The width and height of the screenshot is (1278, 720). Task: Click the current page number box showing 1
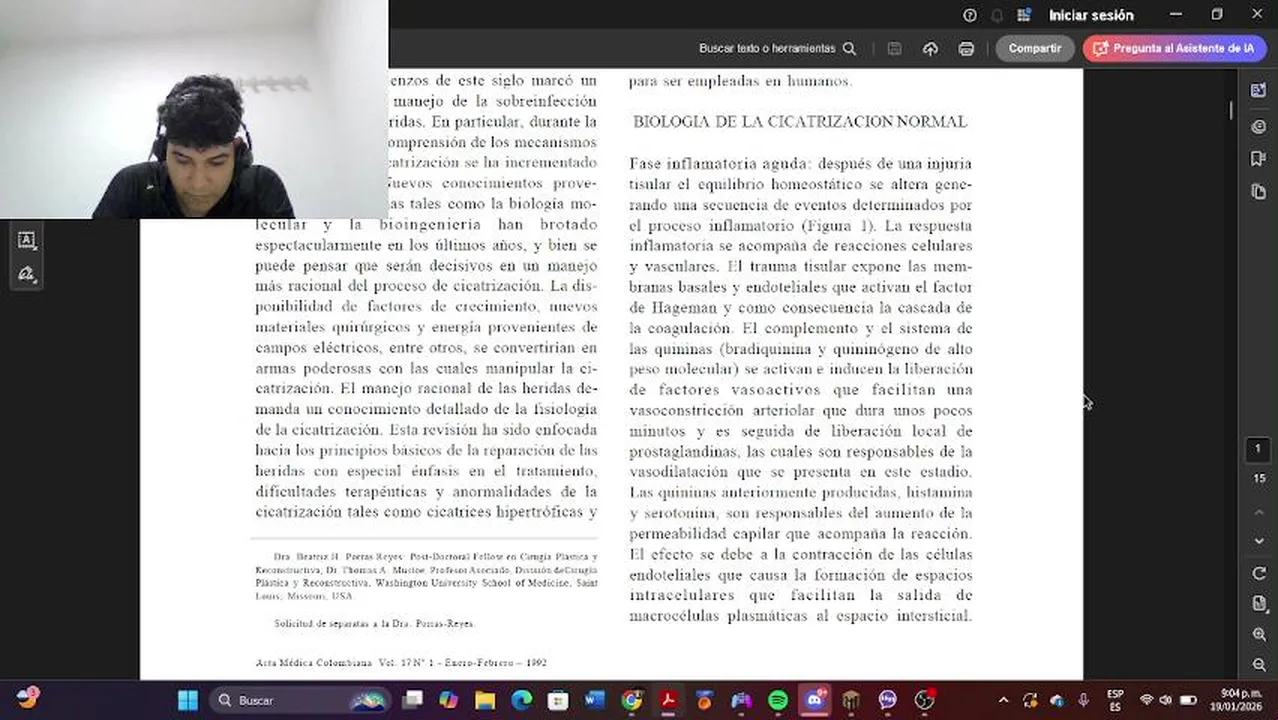point(1258,449)
